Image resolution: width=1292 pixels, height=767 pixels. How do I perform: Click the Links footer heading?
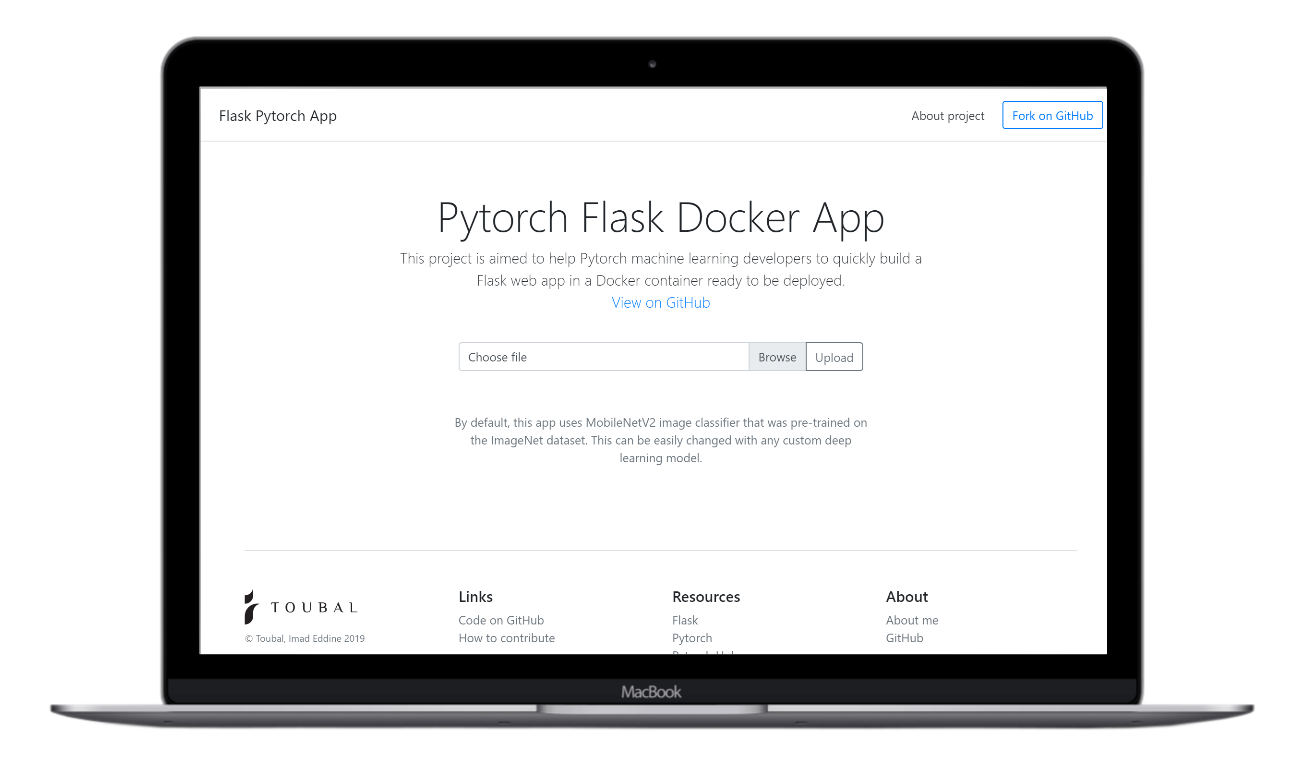[476, 597]
